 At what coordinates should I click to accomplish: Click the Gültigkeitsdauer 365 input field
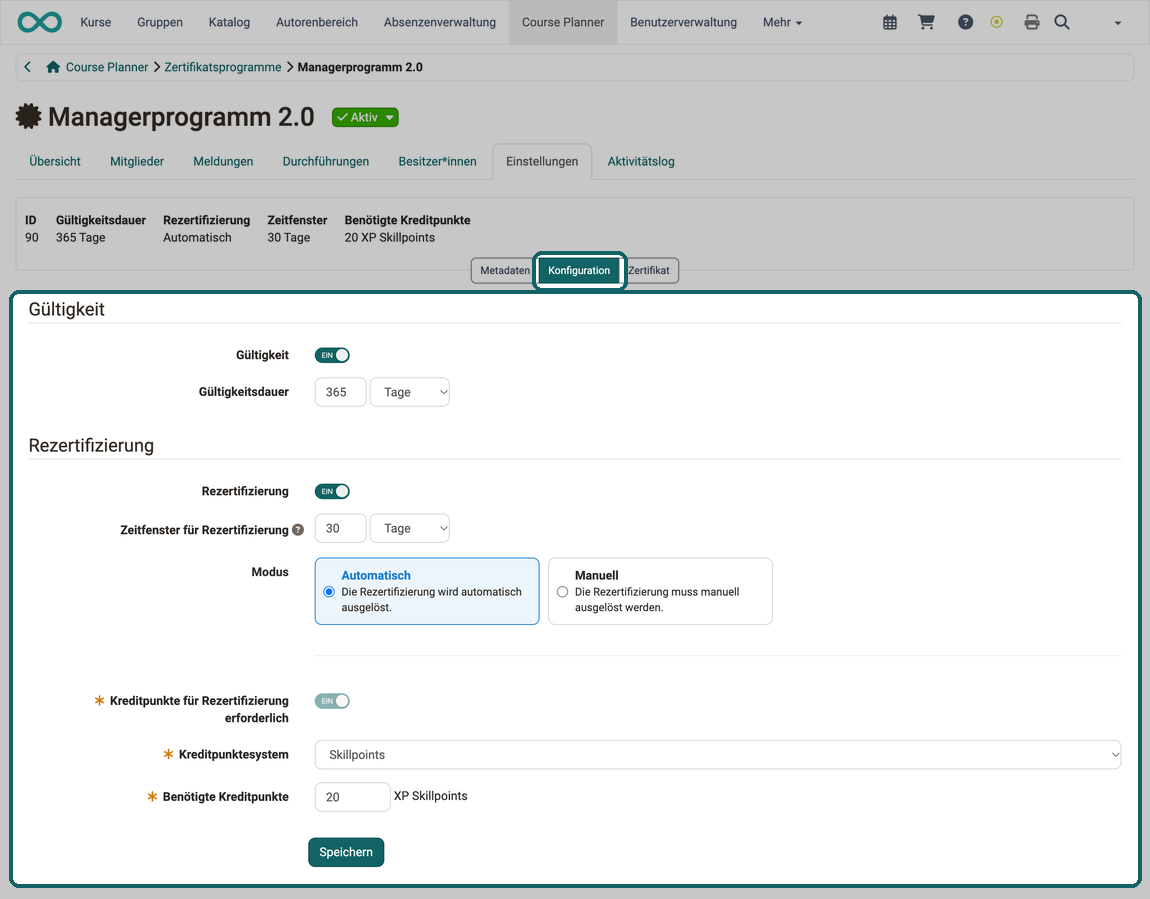click(340, 392)
